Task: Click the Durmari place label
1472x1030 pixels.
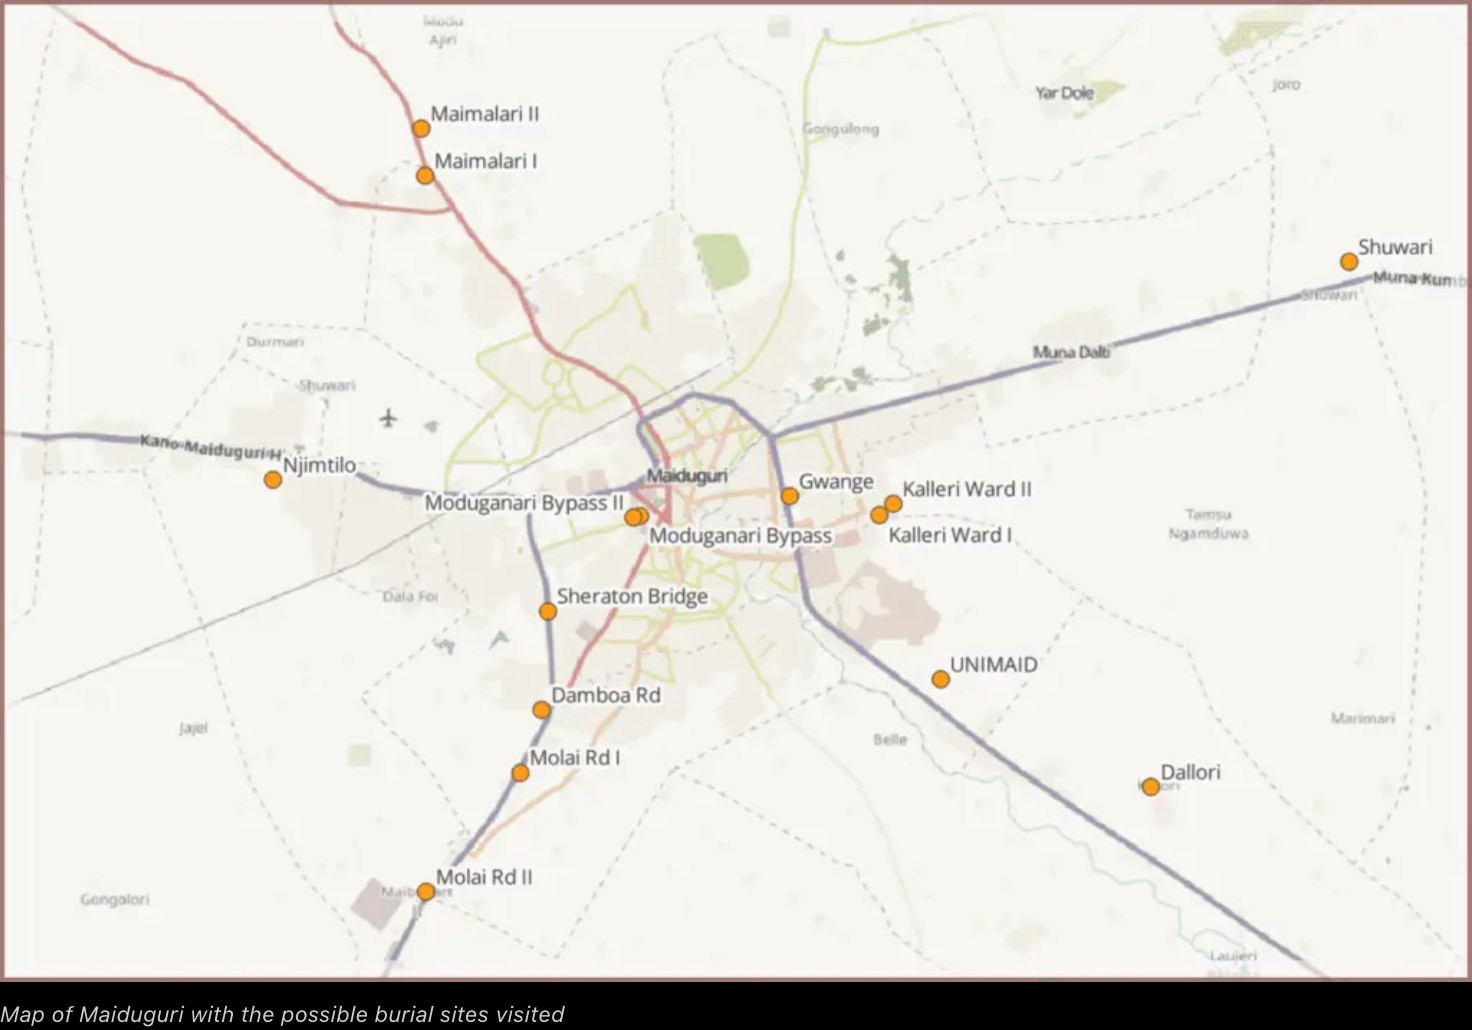Action: (275, 341)
